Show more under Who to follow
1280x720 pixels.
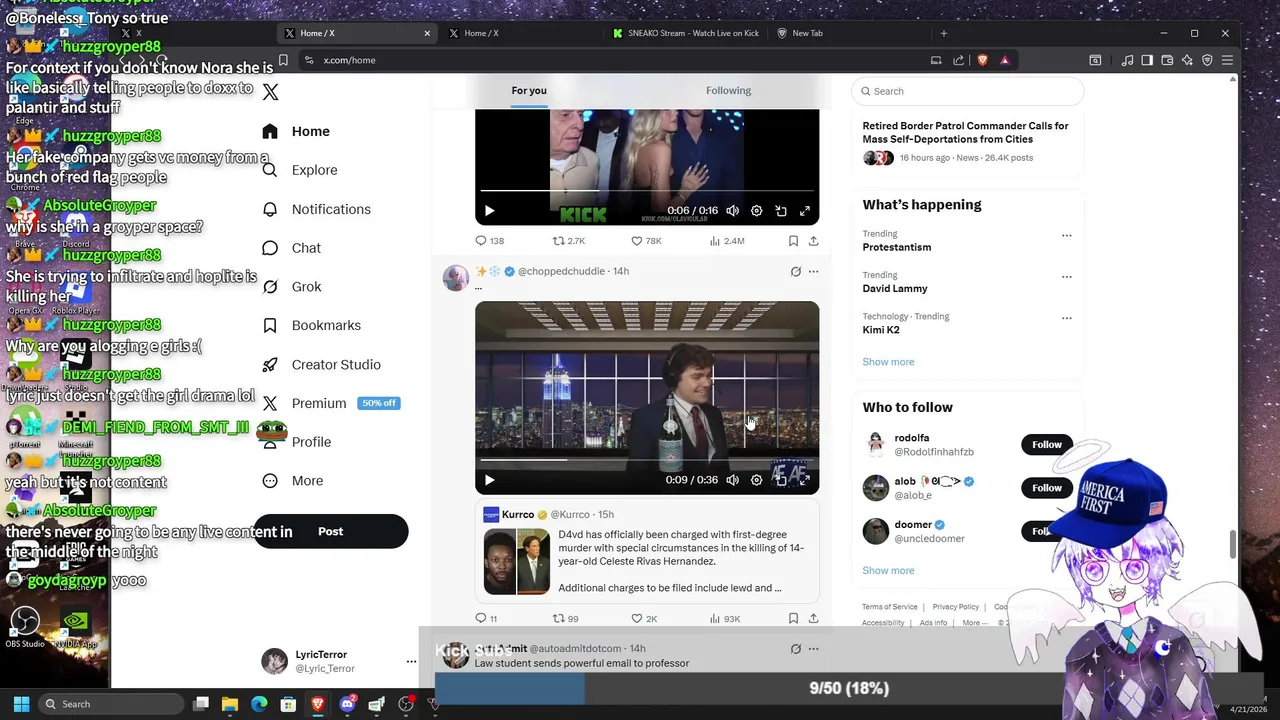[x=888, y=570]
